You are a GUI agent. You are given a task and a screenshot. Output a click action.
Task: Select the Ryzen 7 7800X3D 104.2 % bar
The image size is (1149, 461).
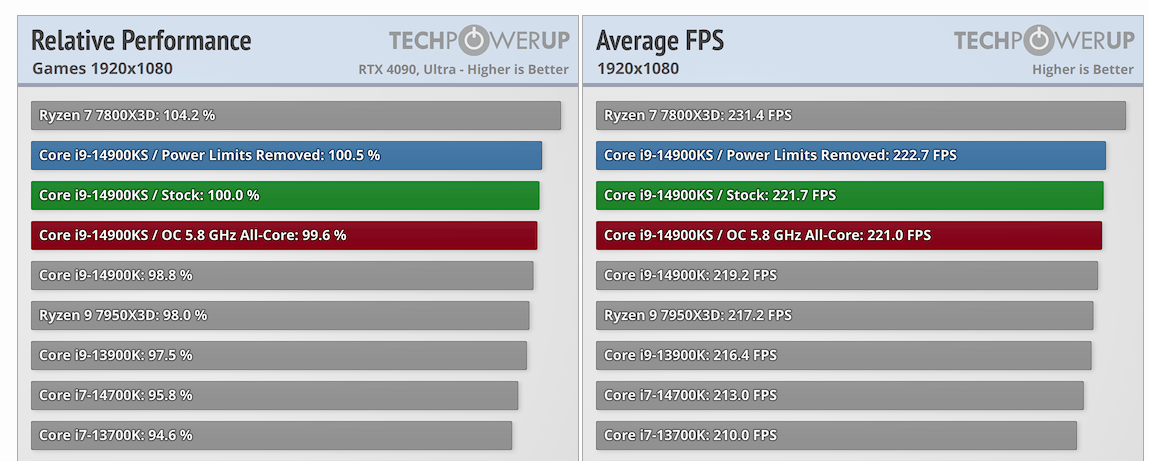pos(296,116)
